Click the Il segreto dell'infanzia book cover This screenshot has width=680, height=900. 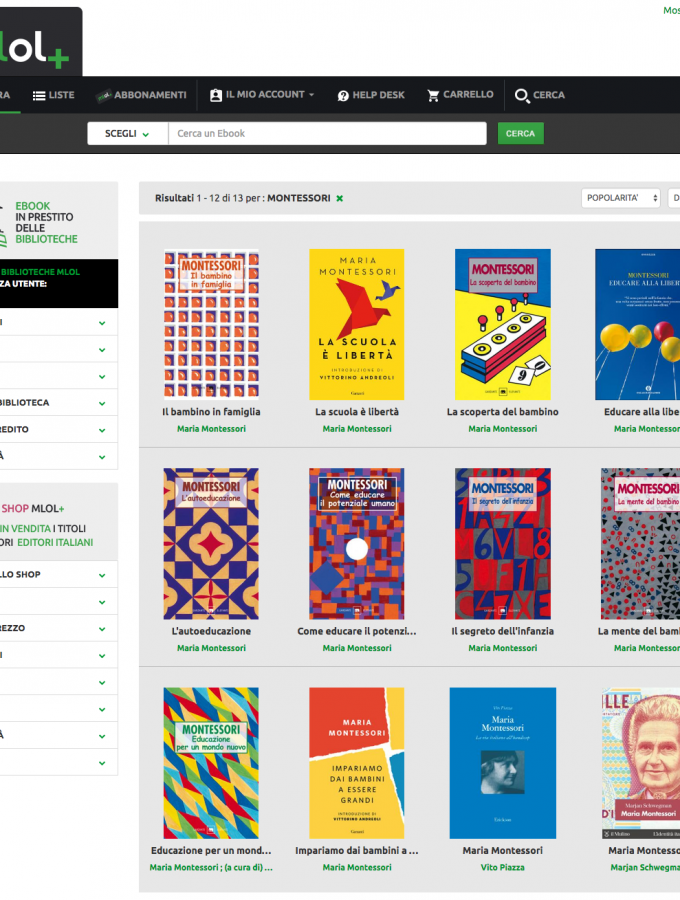click(503, 544)
